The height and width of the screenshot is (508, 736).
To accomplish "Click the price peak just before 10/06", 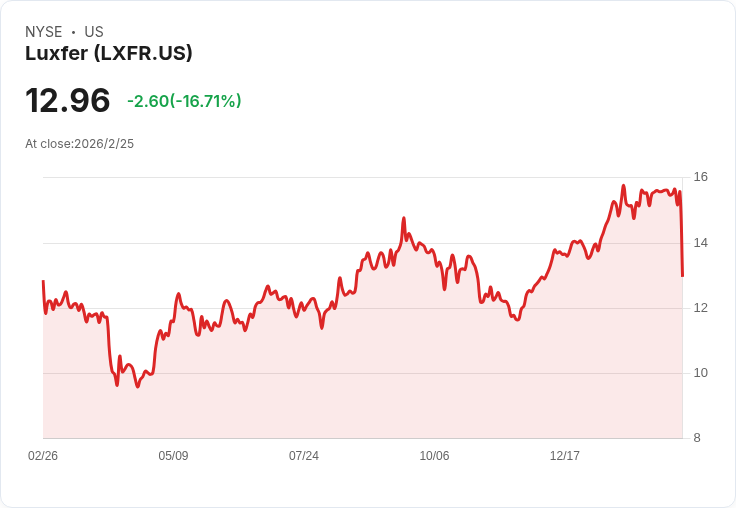I will point(404,218).
